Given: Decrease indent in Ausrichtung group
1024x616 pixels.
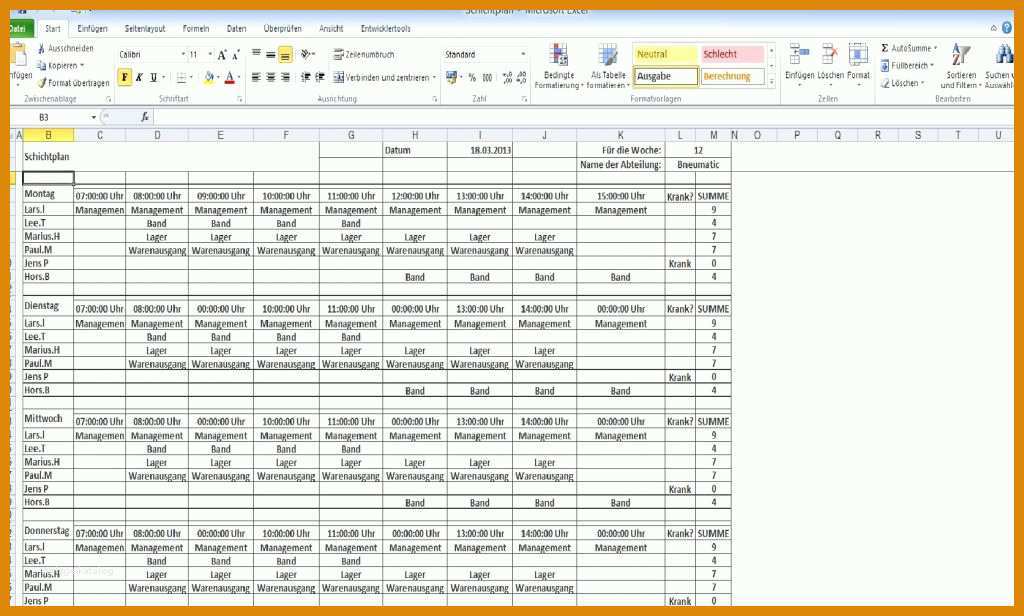Looking at the screenshot, I should [305, 77].
